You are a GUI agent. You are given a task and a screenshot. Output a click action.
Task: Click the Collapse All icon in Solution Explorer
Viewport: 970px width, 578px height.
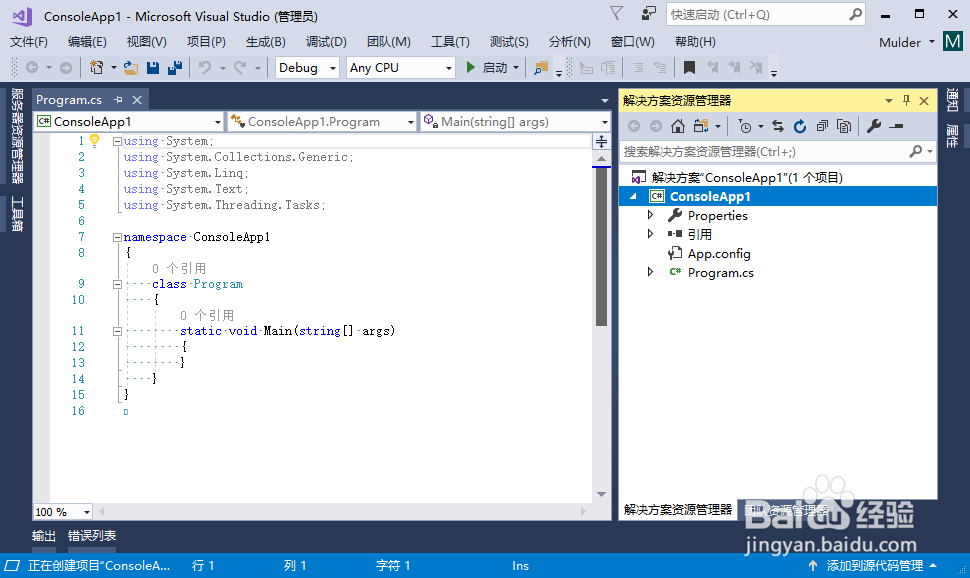tap(822, 126)
